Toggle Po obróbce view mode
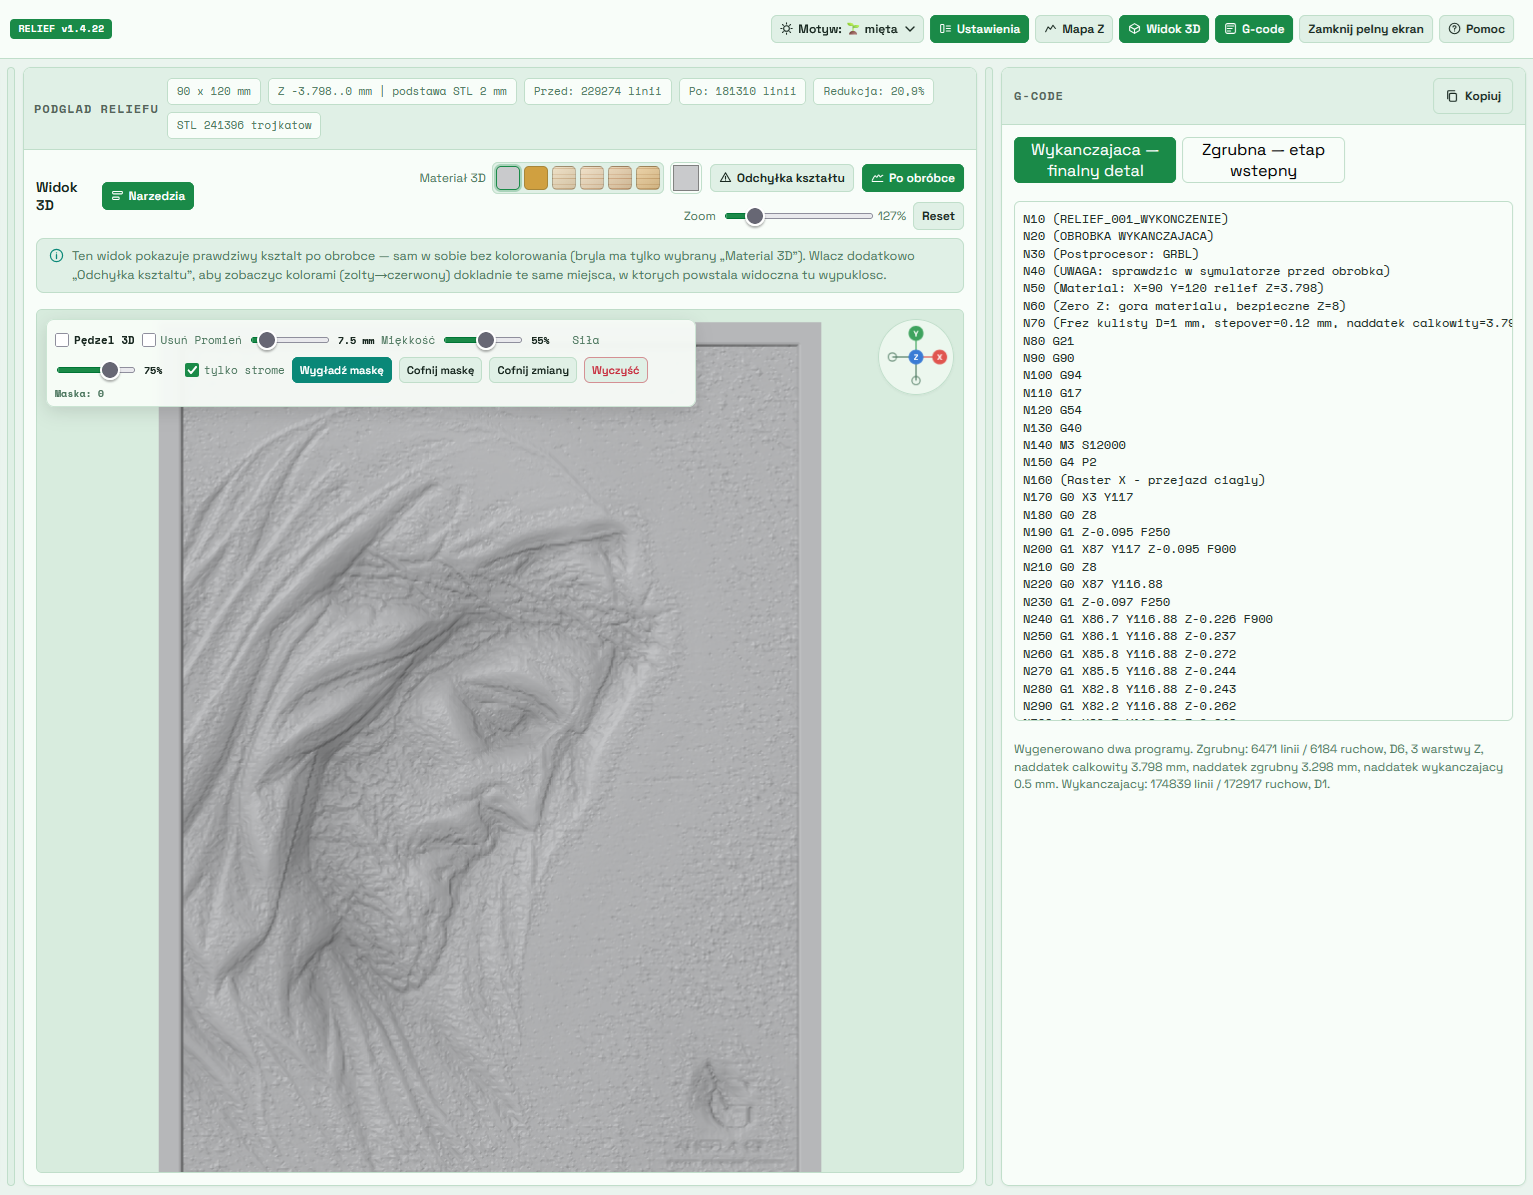 click(x=913, y=178)
